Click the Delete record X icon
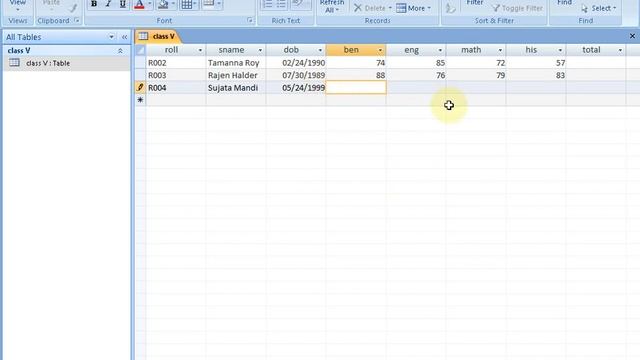Viewport: 640px width, 360px height. coord(358,8)
